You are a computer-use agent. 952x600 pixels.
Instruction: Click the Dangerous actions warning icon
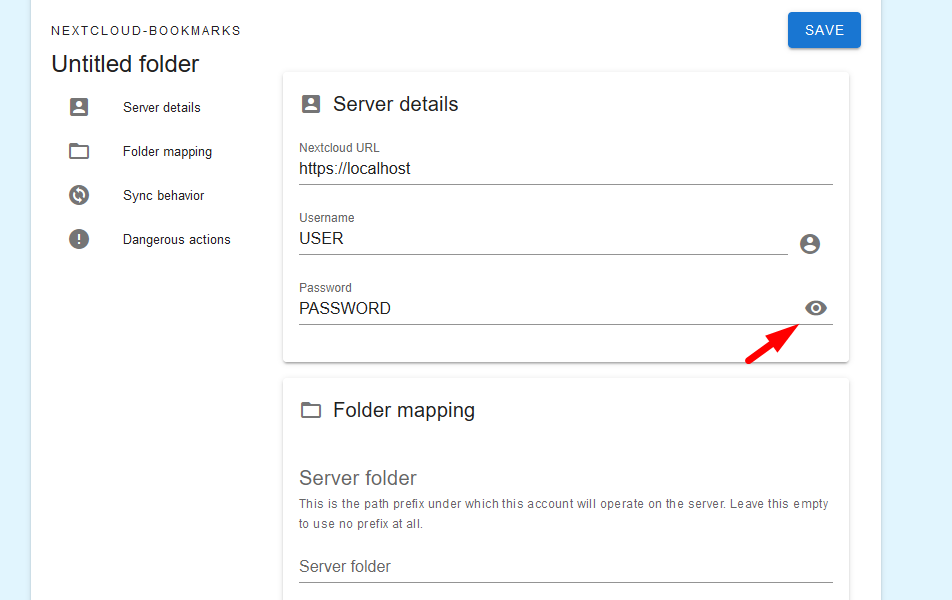coord(79,239)
